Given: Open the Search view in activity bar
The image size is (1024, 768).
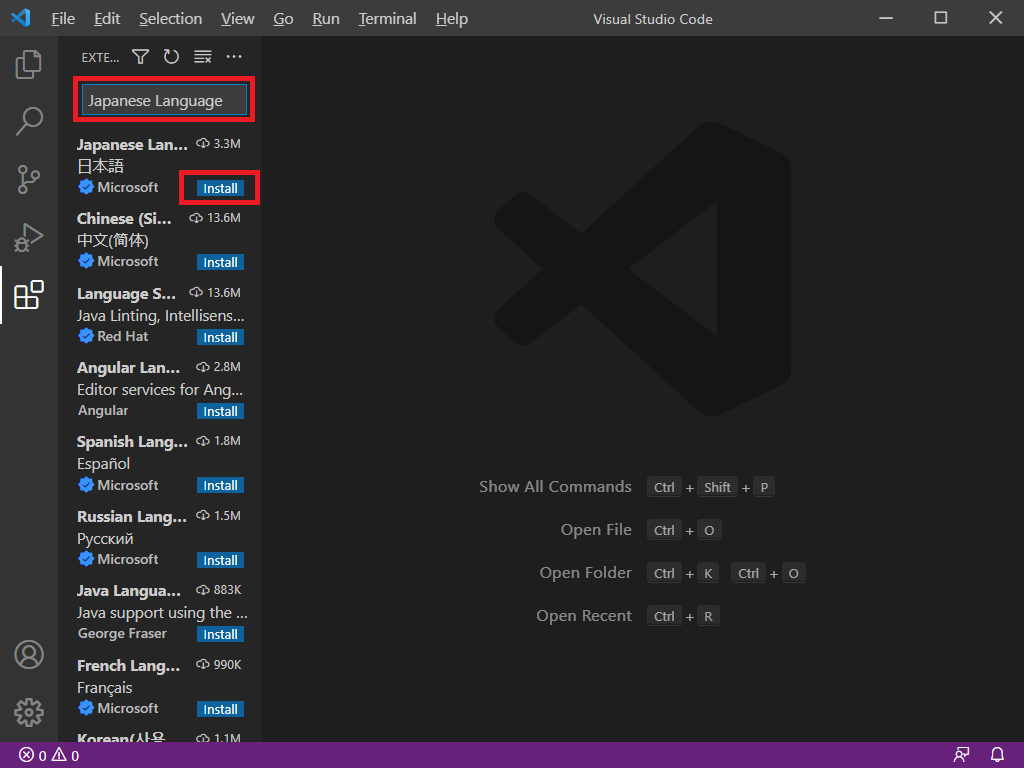Looking at the screenshot, I should point(29,121).
